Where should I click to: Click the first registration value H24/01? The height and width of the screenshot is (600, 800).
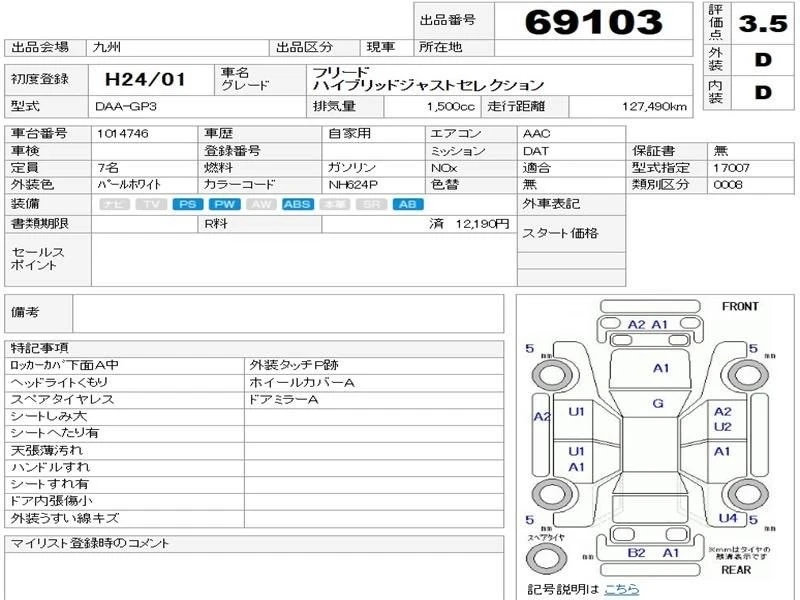click(145, 80)
